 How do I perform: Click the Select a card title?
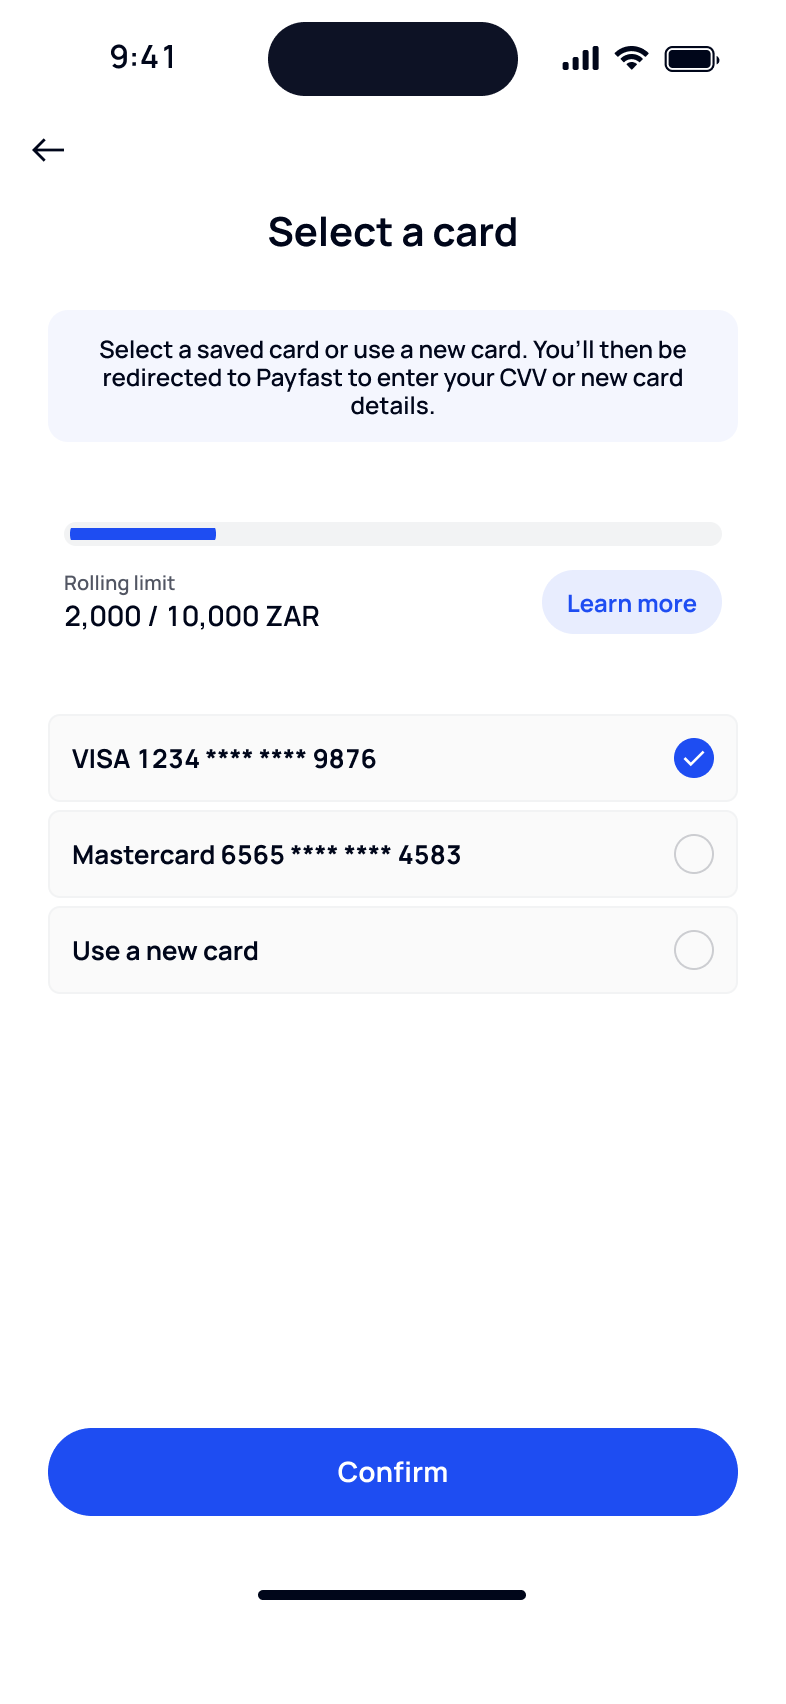pyautogui.click(x=392, y=231)
